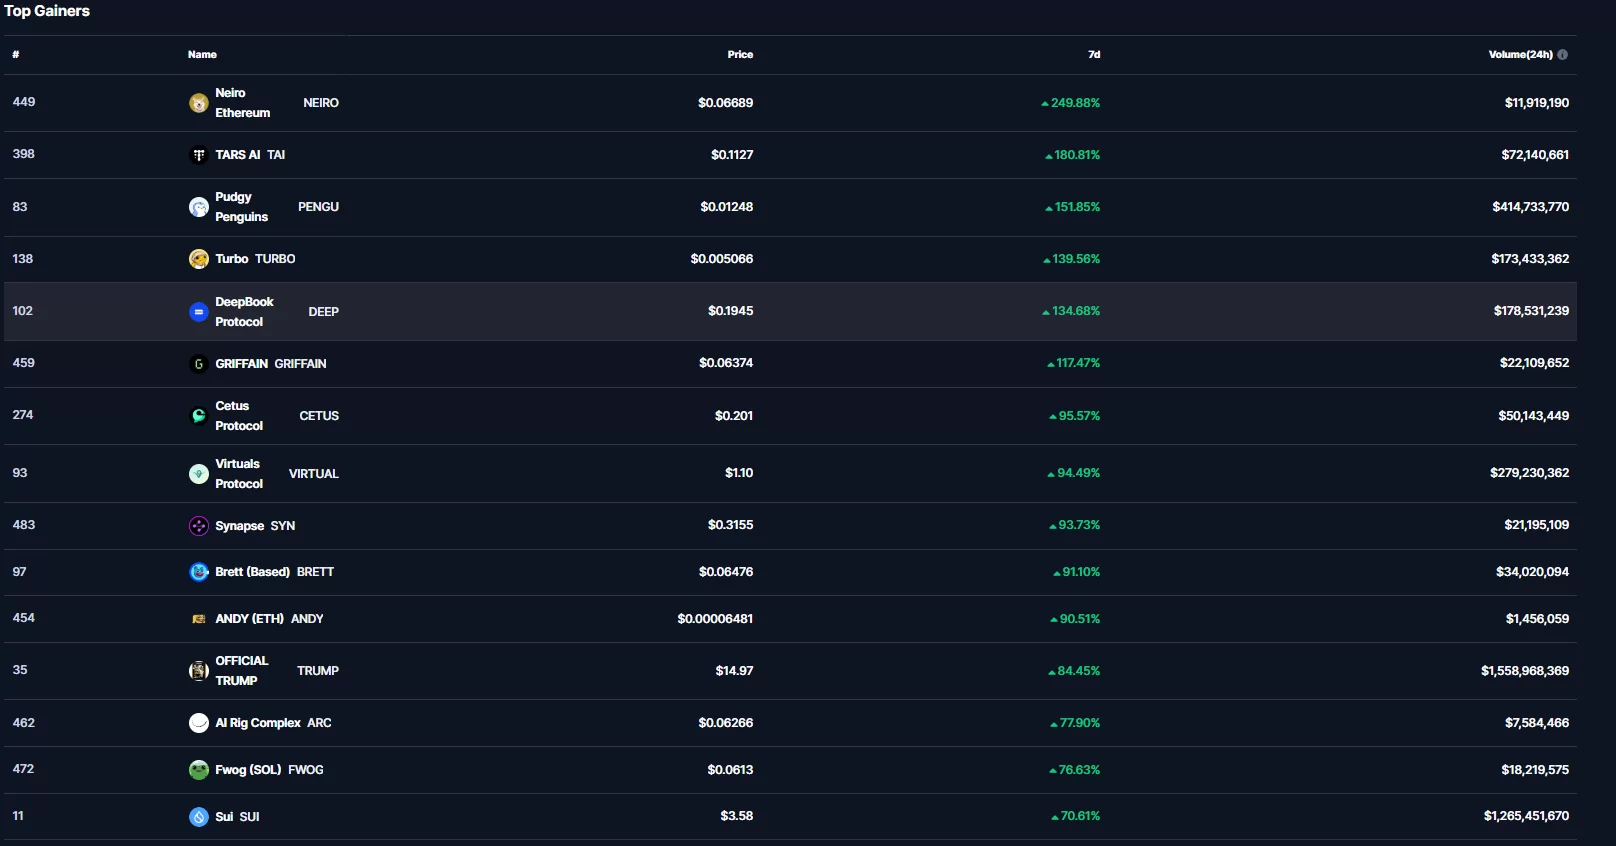Screen dimensions: 1616x846
Task: Sort by the Name column header
Action: point(202,55)
